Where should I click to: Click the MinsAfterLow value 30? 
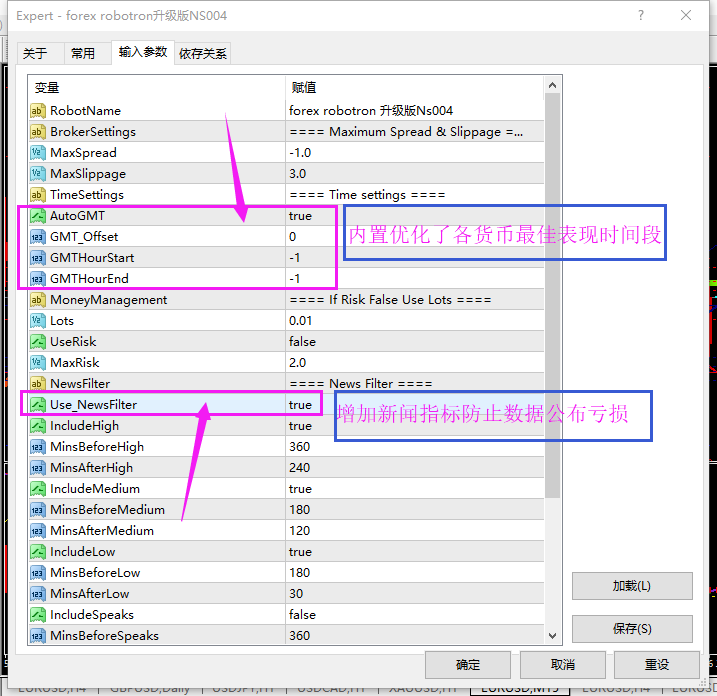click(x=296, y=594)
